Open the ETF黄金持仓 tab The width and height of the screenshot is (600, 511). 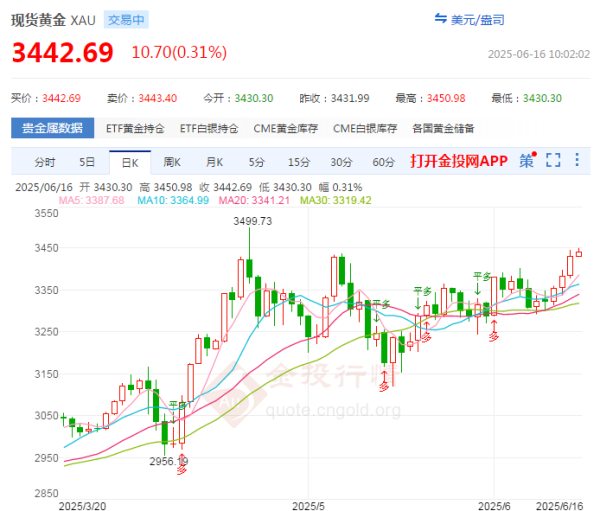click(x=135, y=129)
